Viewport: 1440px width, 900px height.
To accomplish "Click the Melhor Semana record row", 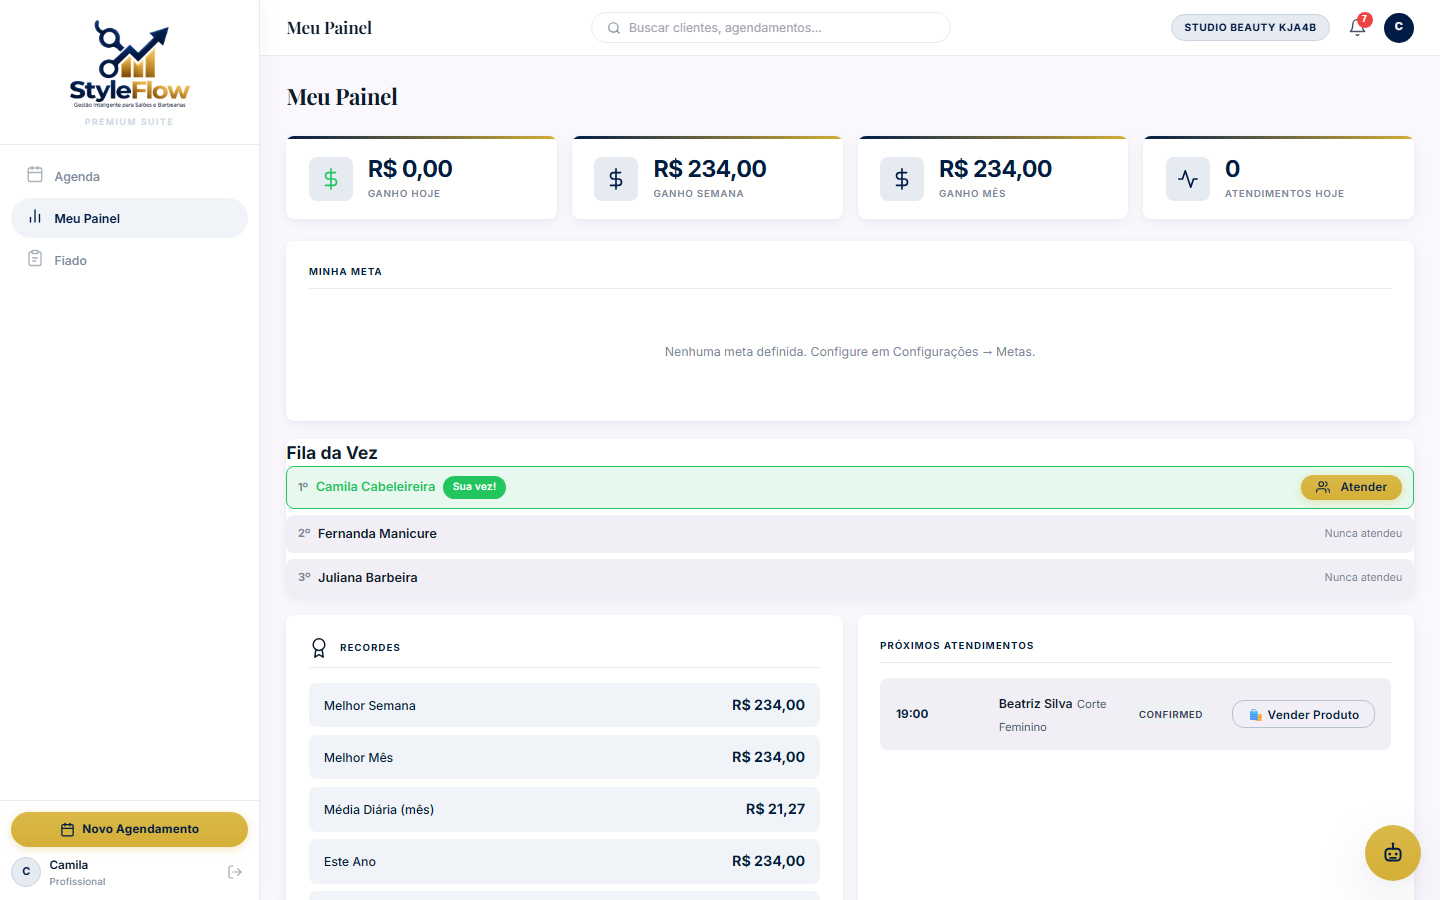I will [564, 705].
